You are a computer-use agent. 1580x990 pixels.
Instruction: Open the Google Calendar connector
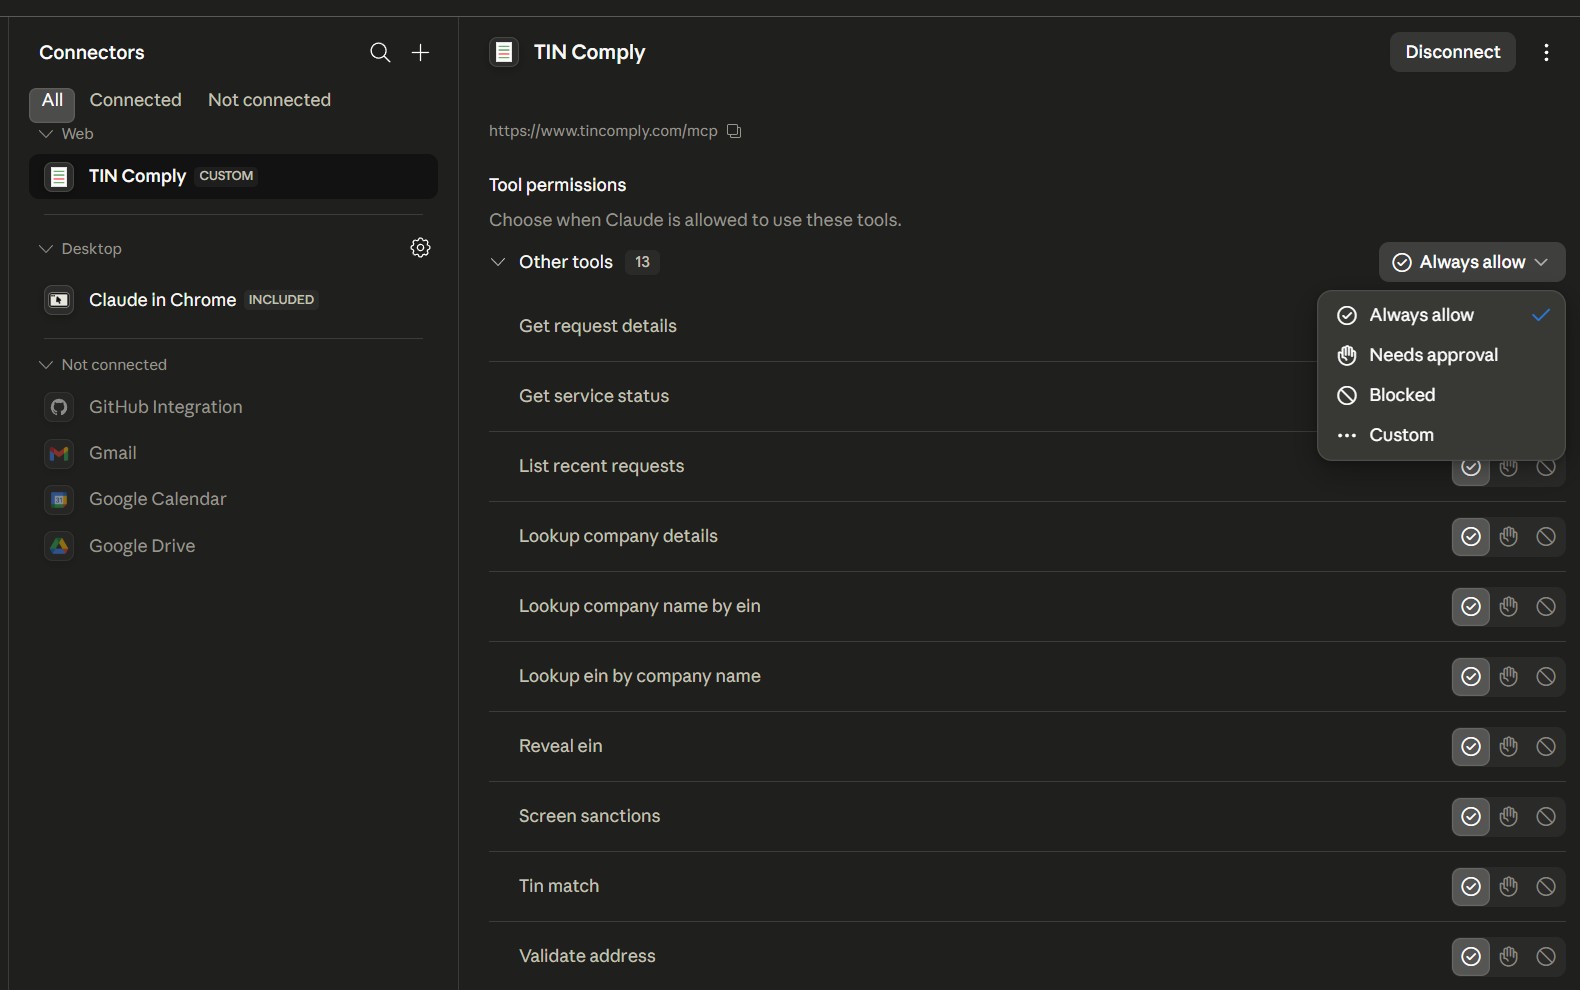coord(233,499)
